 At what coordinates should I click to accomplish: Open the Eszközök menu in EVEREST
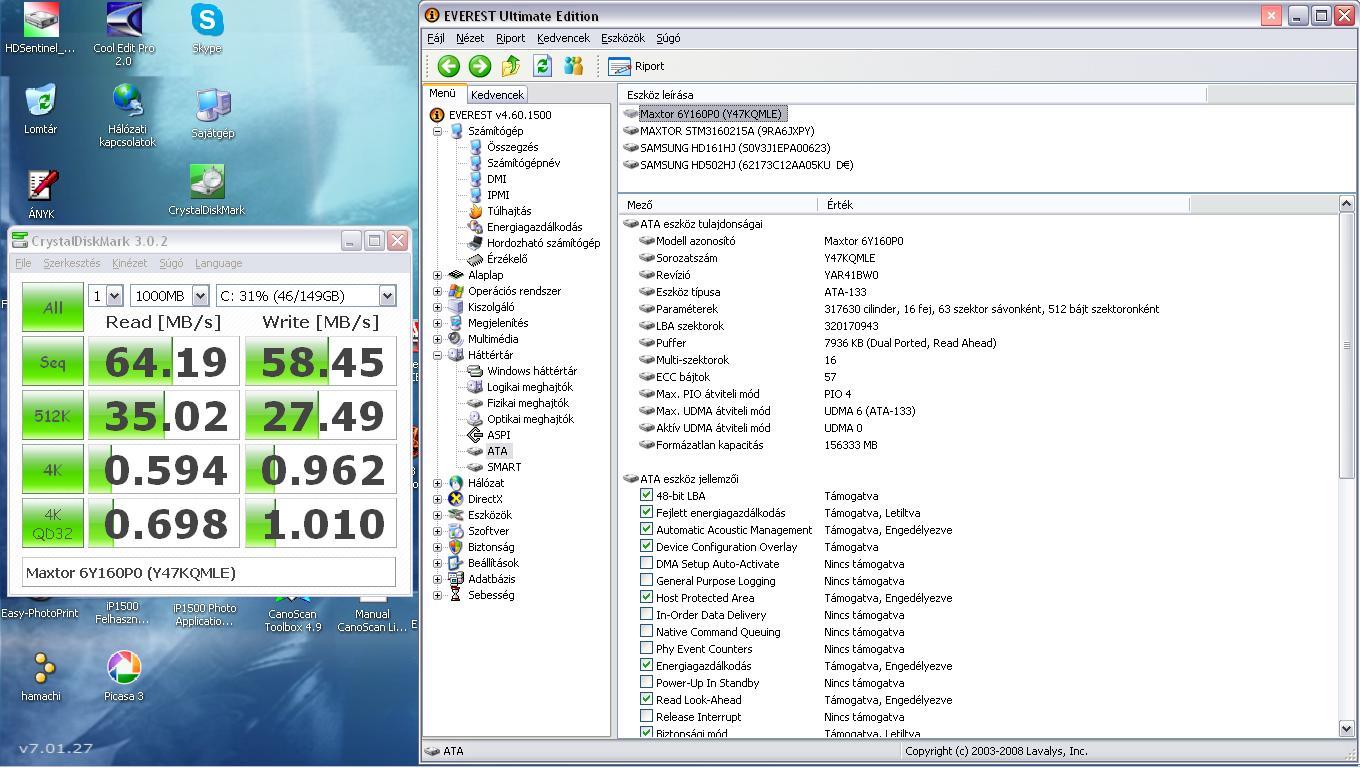pyautogui.click(x=623, y=38)
